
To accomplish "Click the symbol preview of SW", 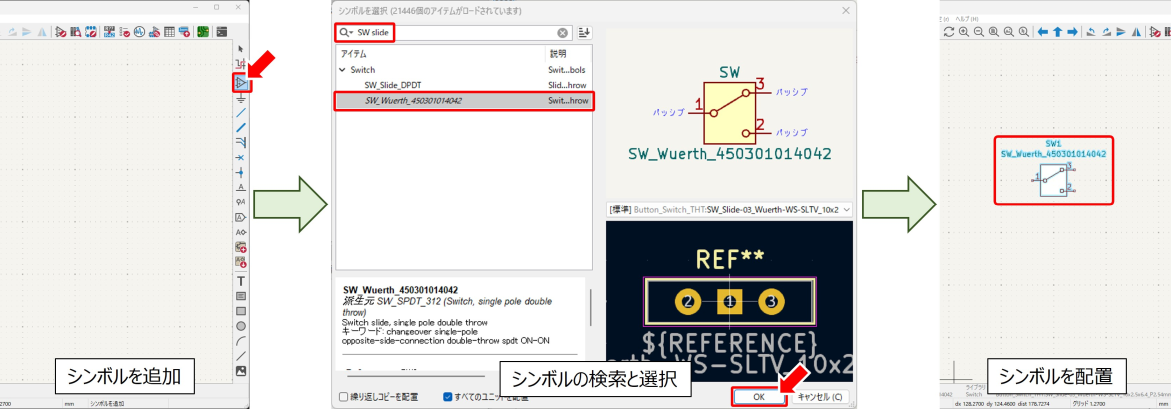I will (x=729, y=112).
